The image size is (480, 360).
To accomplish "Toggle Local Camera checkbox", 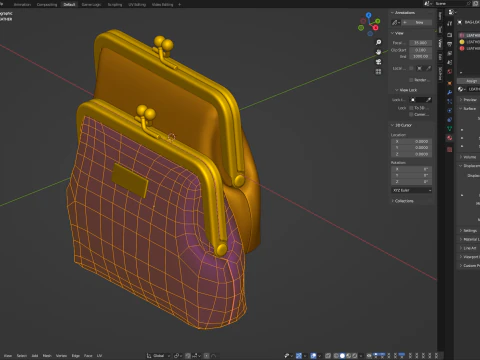I will coord(411,68).
